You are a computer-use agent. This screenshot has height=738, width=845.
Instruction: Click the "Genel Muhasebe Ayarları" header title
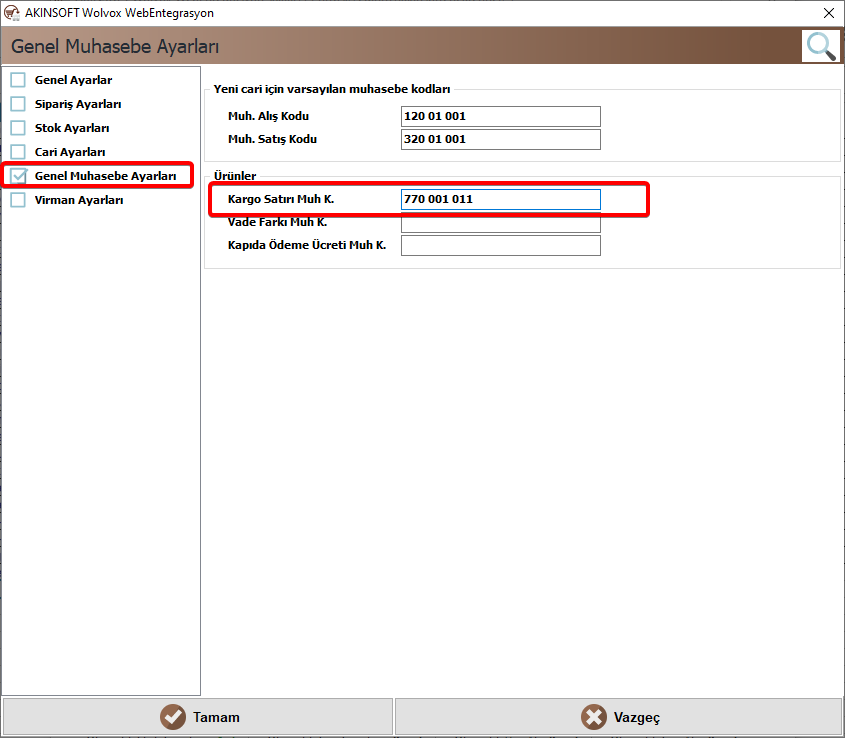[x=115, y=46]
